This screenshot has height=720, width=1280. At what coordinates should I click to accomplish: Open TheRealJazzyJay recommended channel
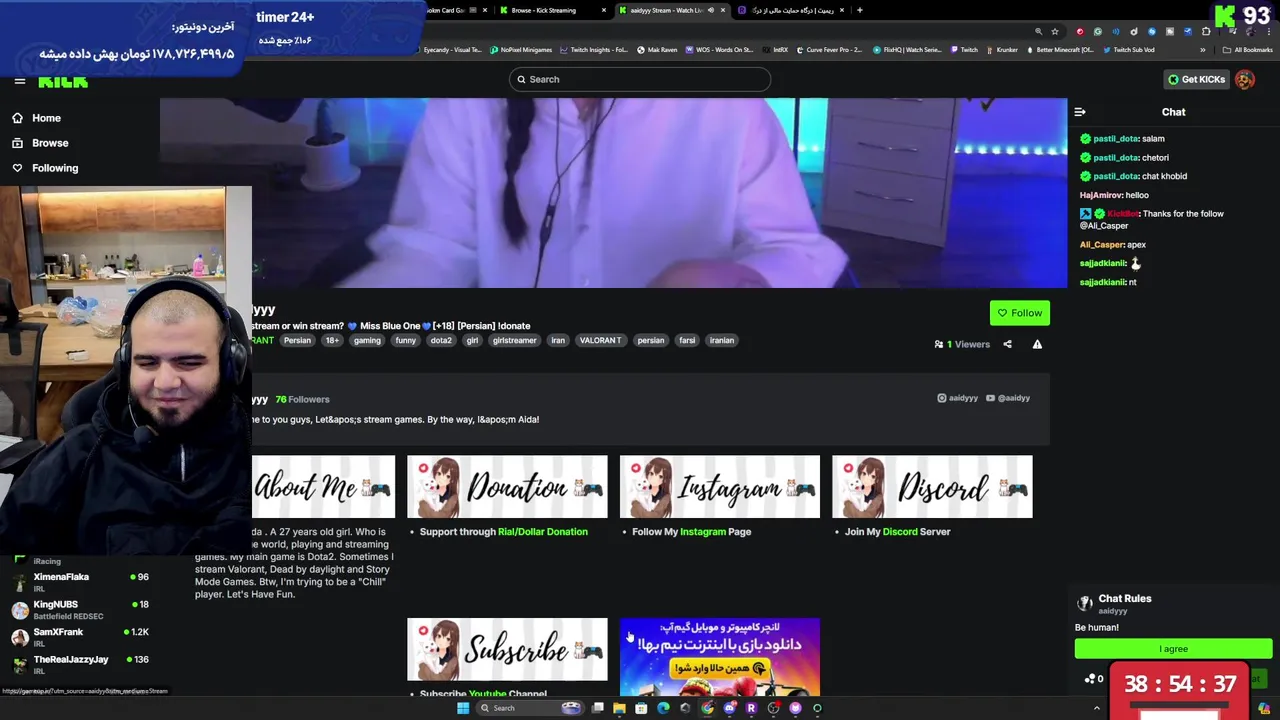(x=80, y=664)
